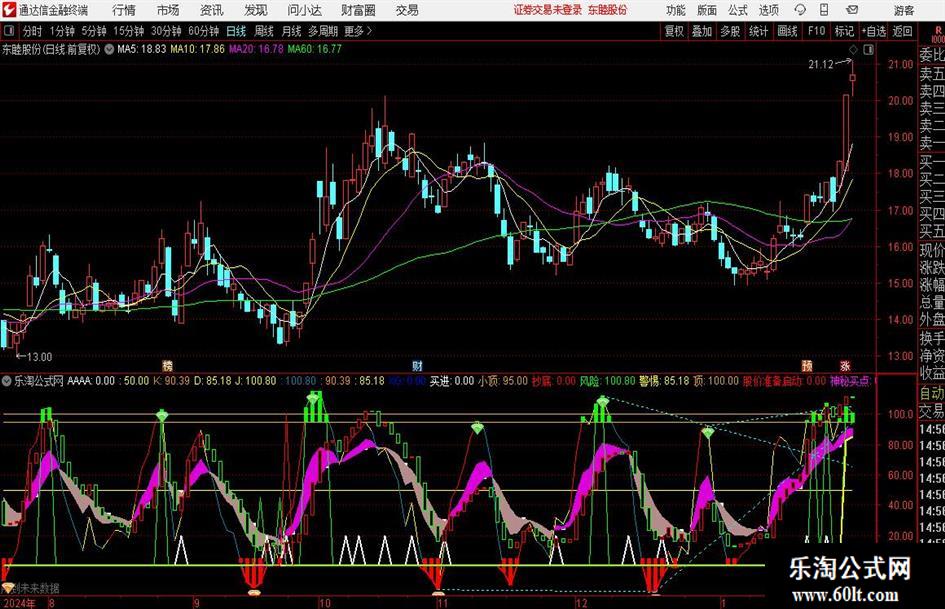Click the 预 marker icon
This screenshot has height=609, width=945.
807,365
